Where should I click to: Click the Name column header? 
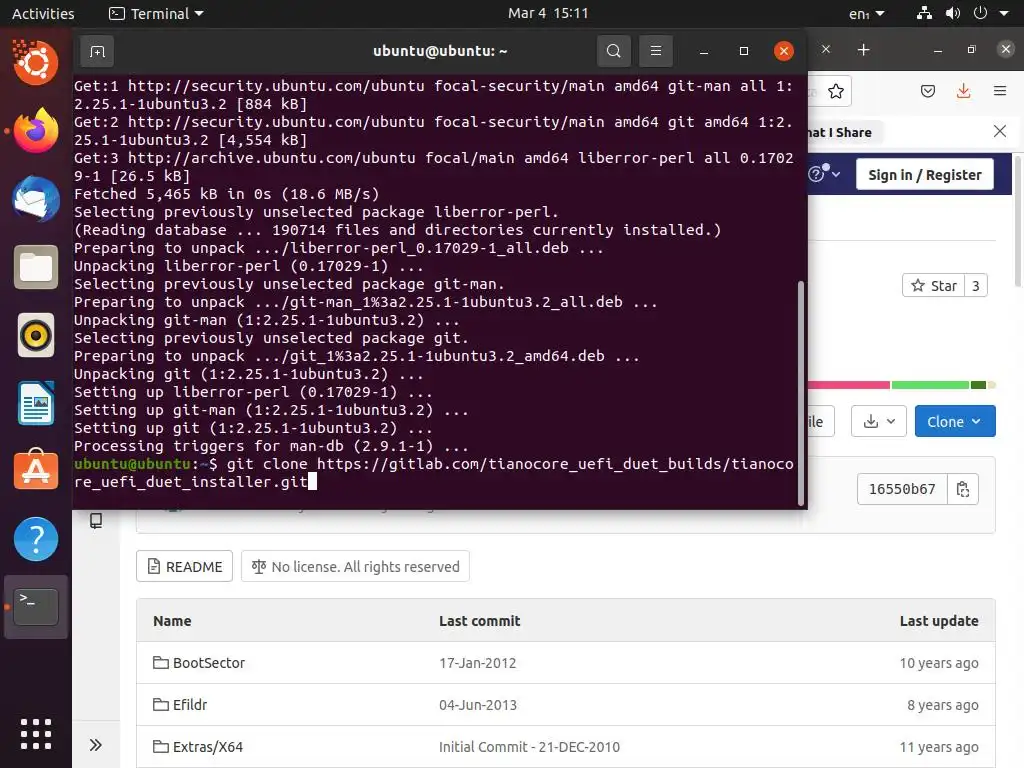[x=172, y=621]
